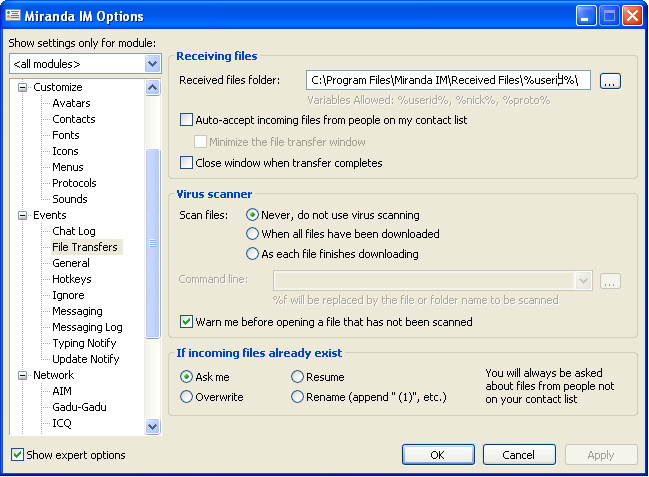Select Update Notify item
Viewport: 649px width, 477px height.
click(x=86, y=359)
